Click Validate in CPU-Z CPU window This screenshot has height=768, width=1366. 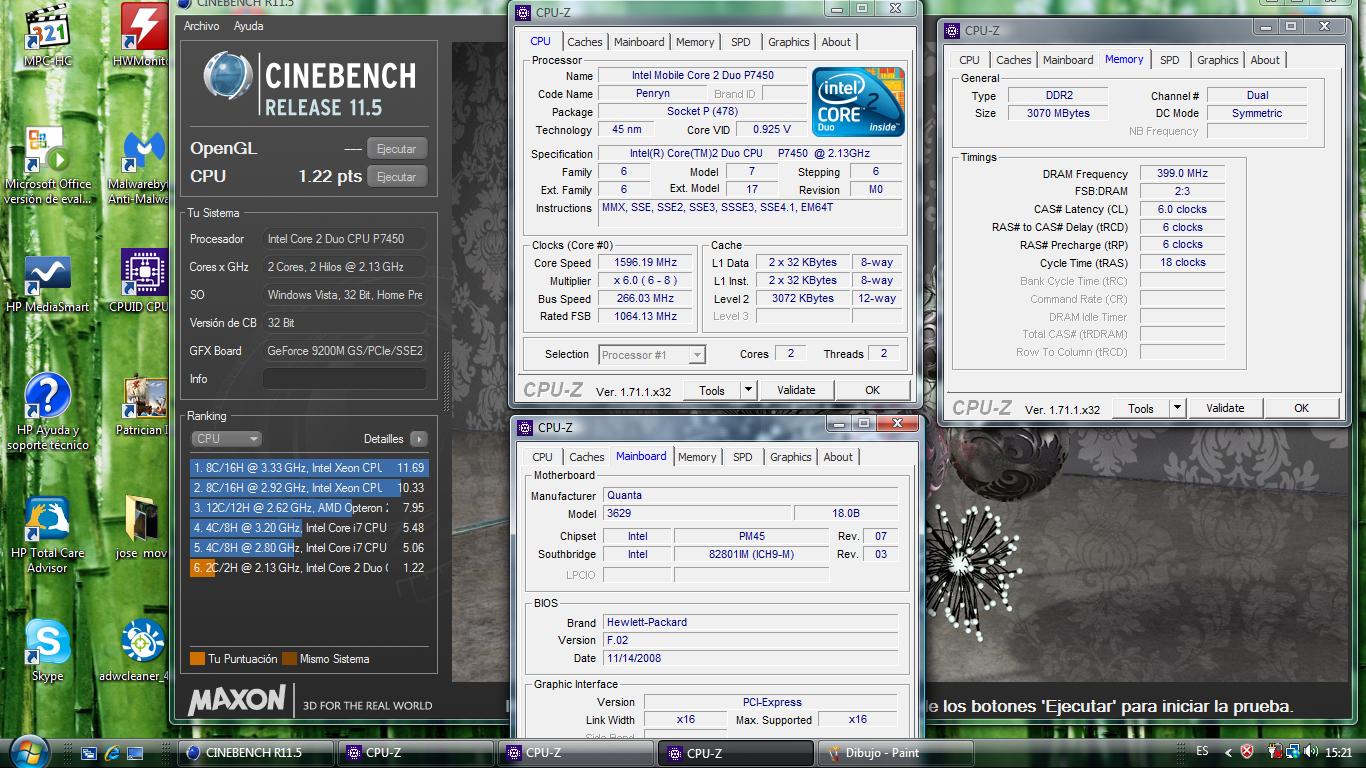(796, 390)
